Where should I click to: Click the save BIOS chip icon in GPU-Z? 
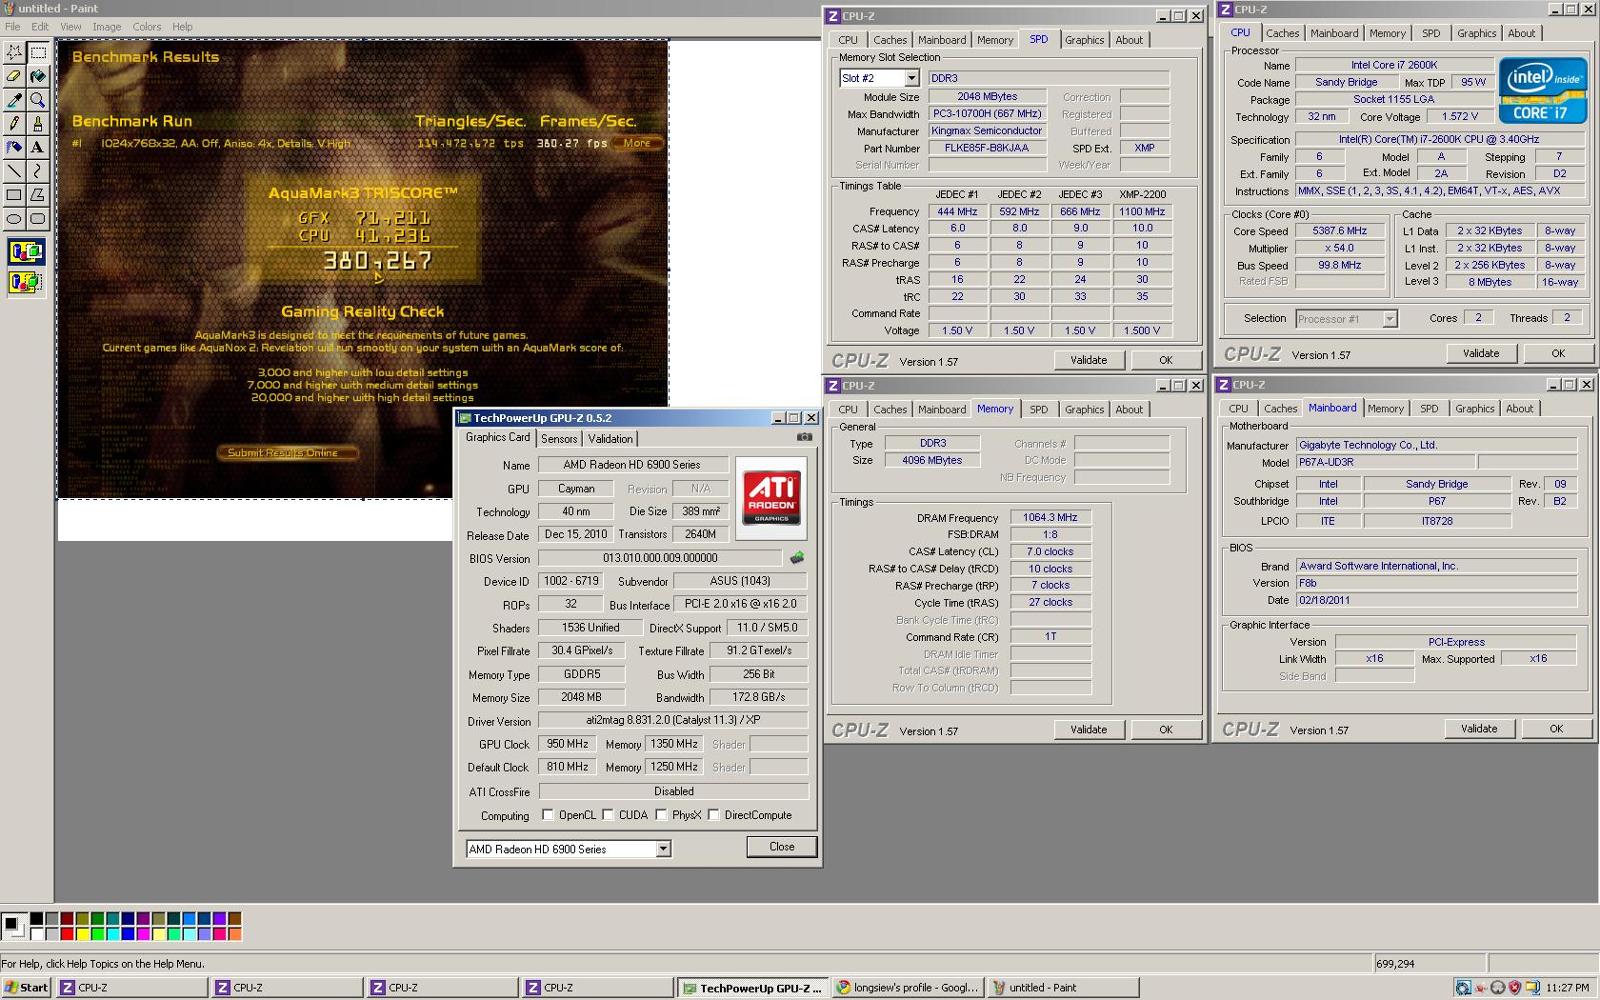pyautogui.click(x=797, y=558)
